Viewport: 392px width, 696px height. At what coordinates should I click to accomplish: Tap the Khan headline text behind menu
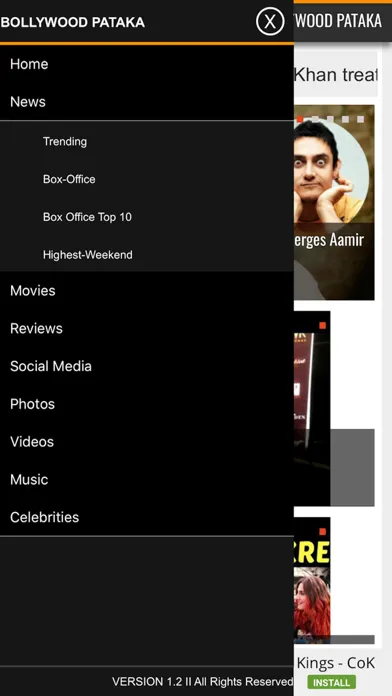(336, 75)
